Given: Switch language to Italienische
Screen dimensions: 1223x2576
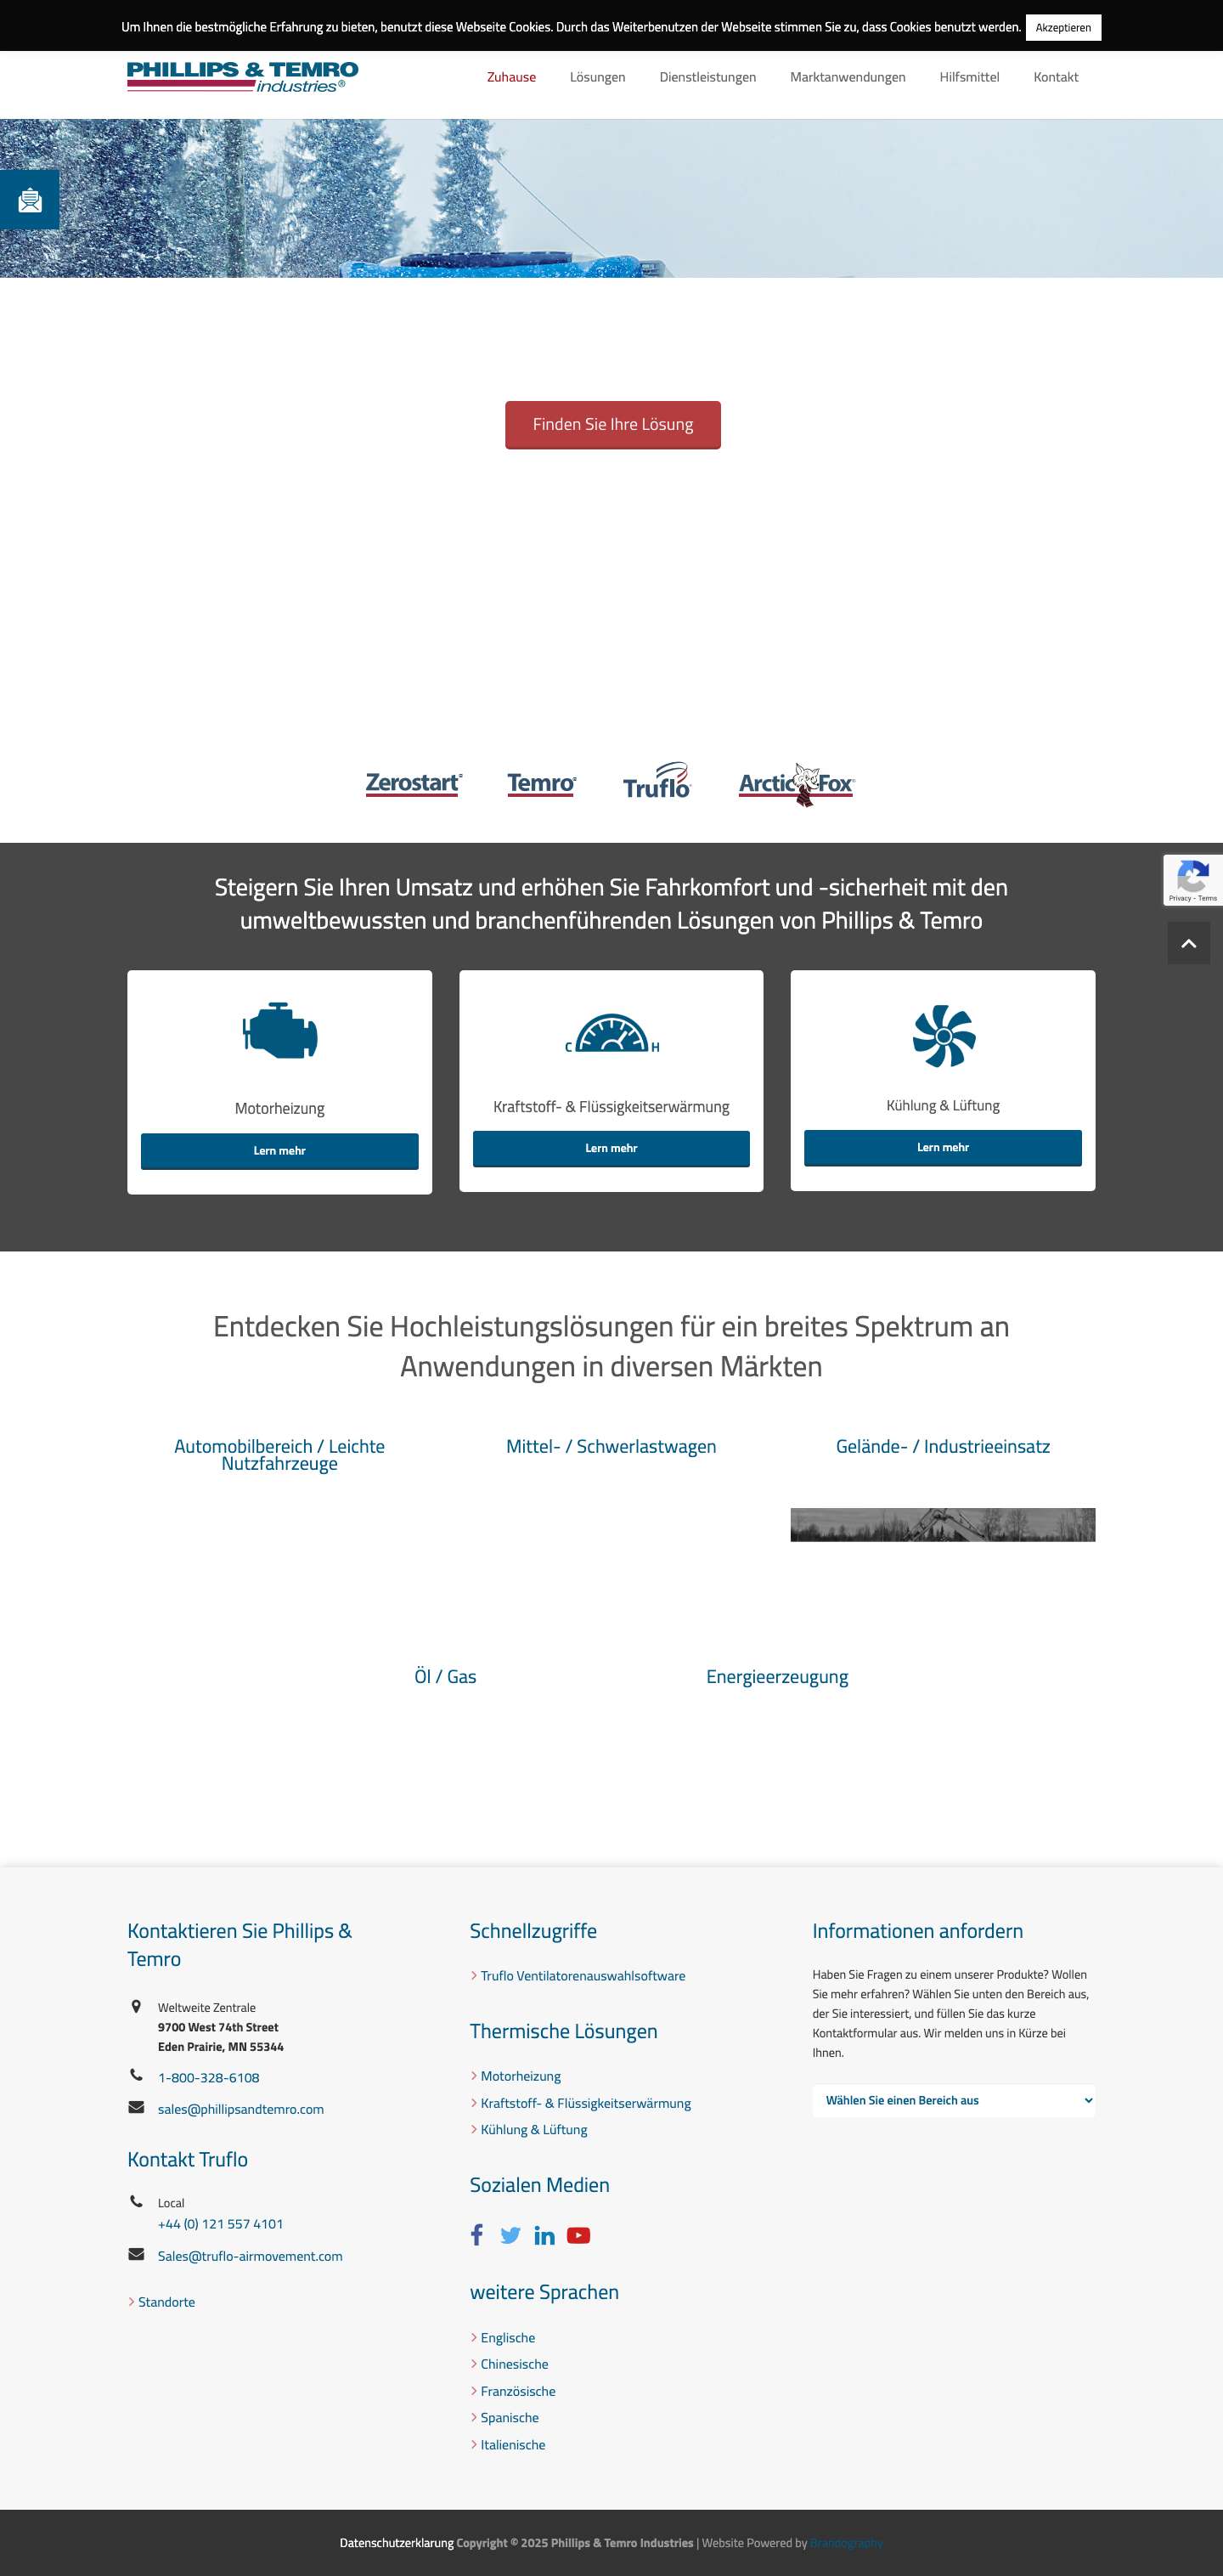Looking at the screenshot, I should point(512,2445).
